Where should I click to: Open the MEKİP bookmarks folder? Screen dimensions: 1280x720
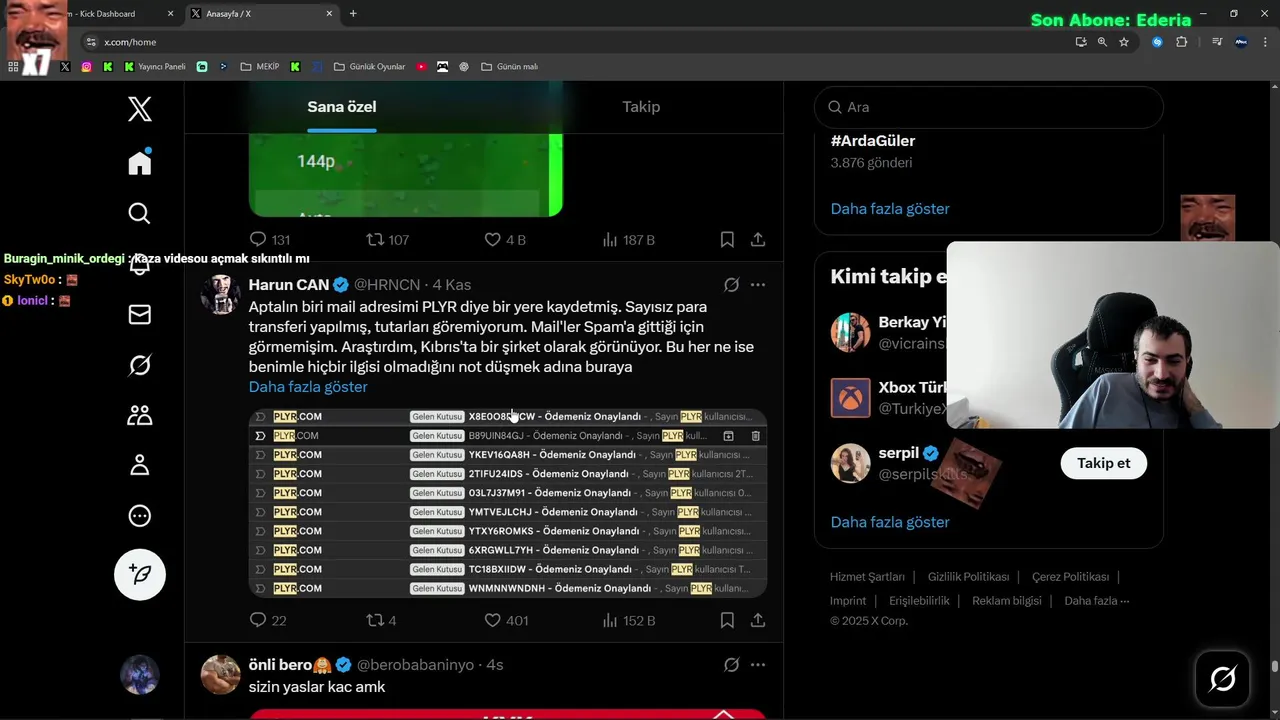pyautogui.click(x=259, y=67)
